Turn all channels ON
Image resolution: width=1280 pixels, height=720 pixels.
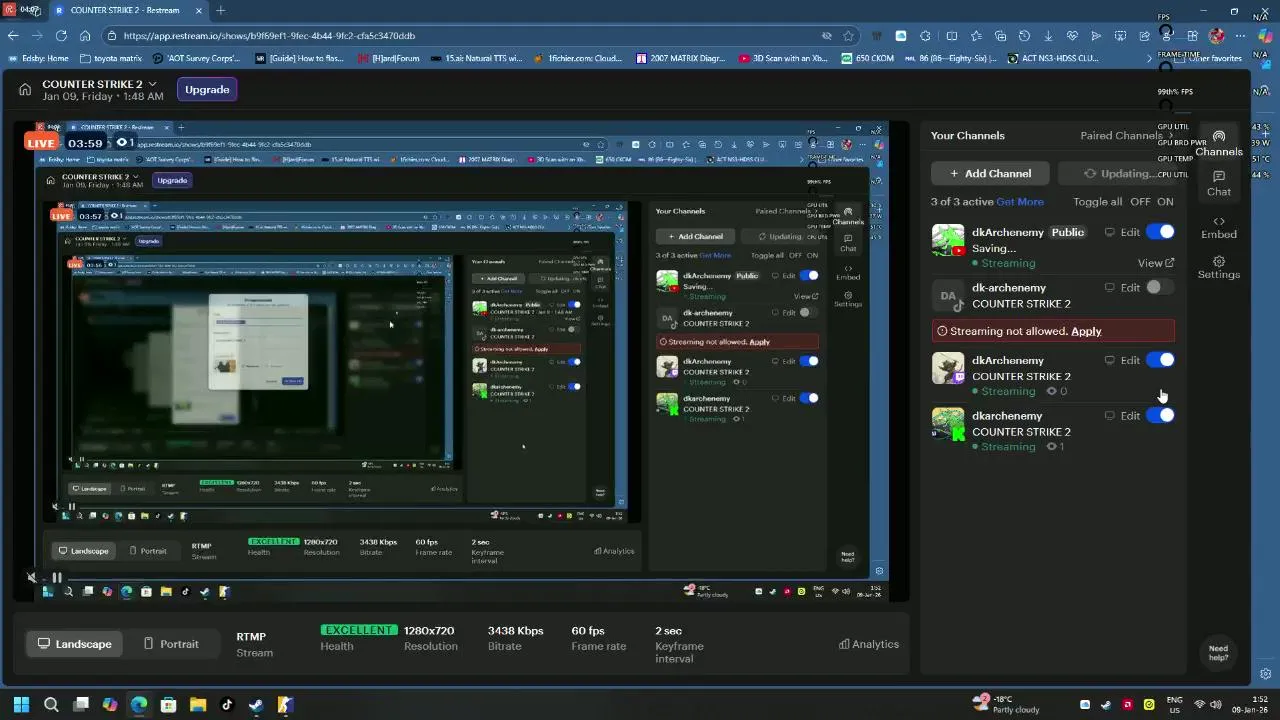pos(1165,202)
